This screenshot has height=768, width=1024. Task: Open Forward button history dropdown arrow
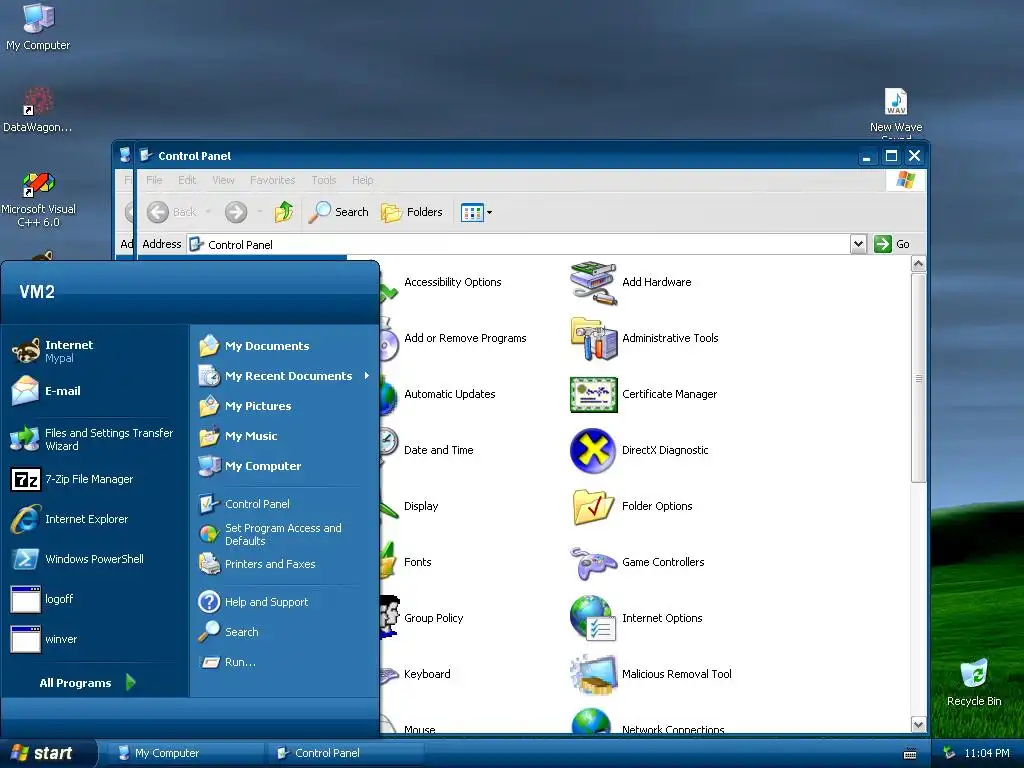(259, 212)
